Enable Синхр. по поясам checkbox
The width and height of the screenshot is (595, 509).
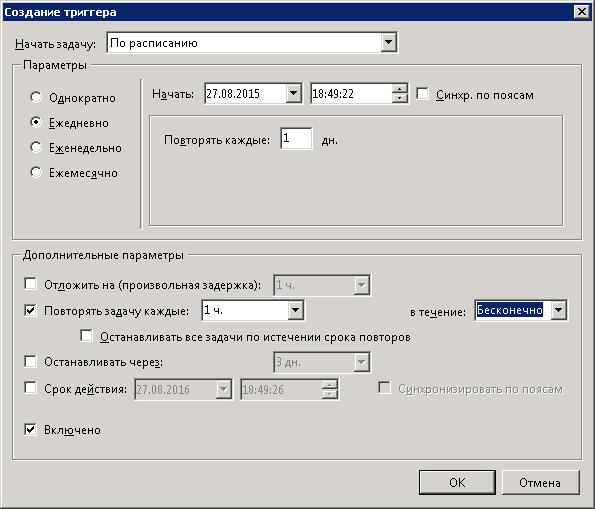[422, 94]
